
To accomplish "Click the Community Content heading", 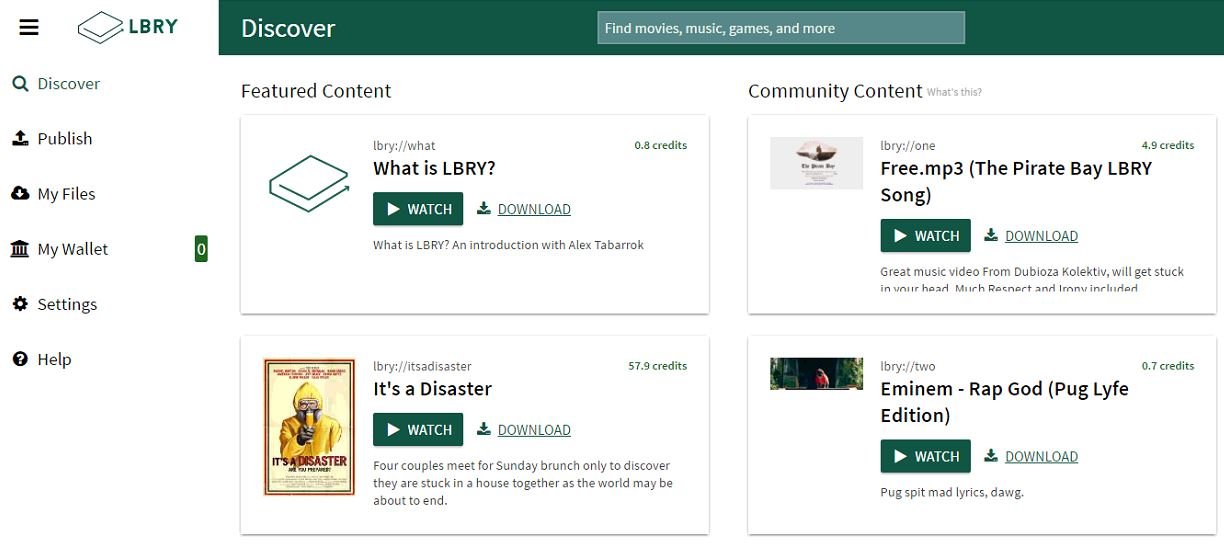I will coord(835,91).
